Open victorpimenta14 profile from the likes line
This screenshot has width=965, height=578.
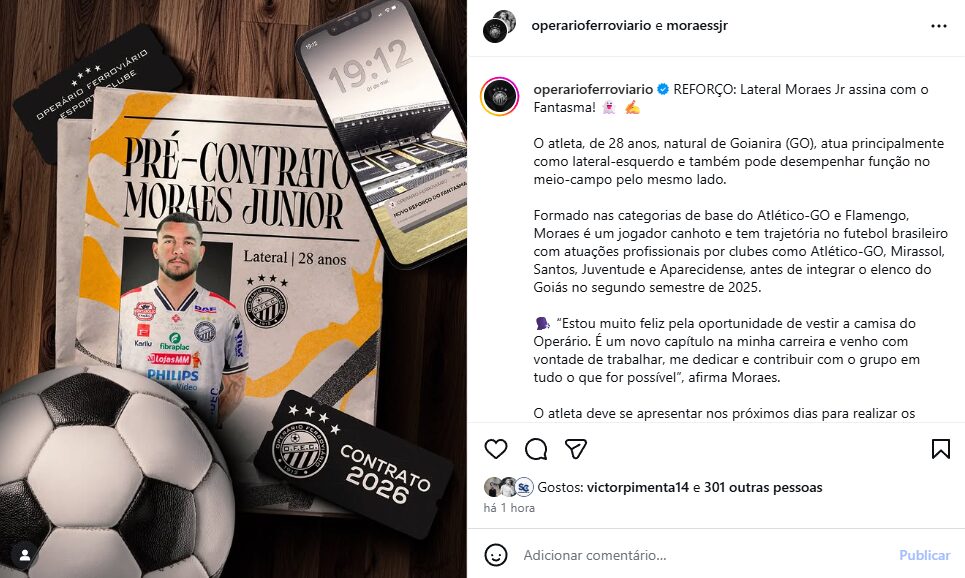pos(638,488)
